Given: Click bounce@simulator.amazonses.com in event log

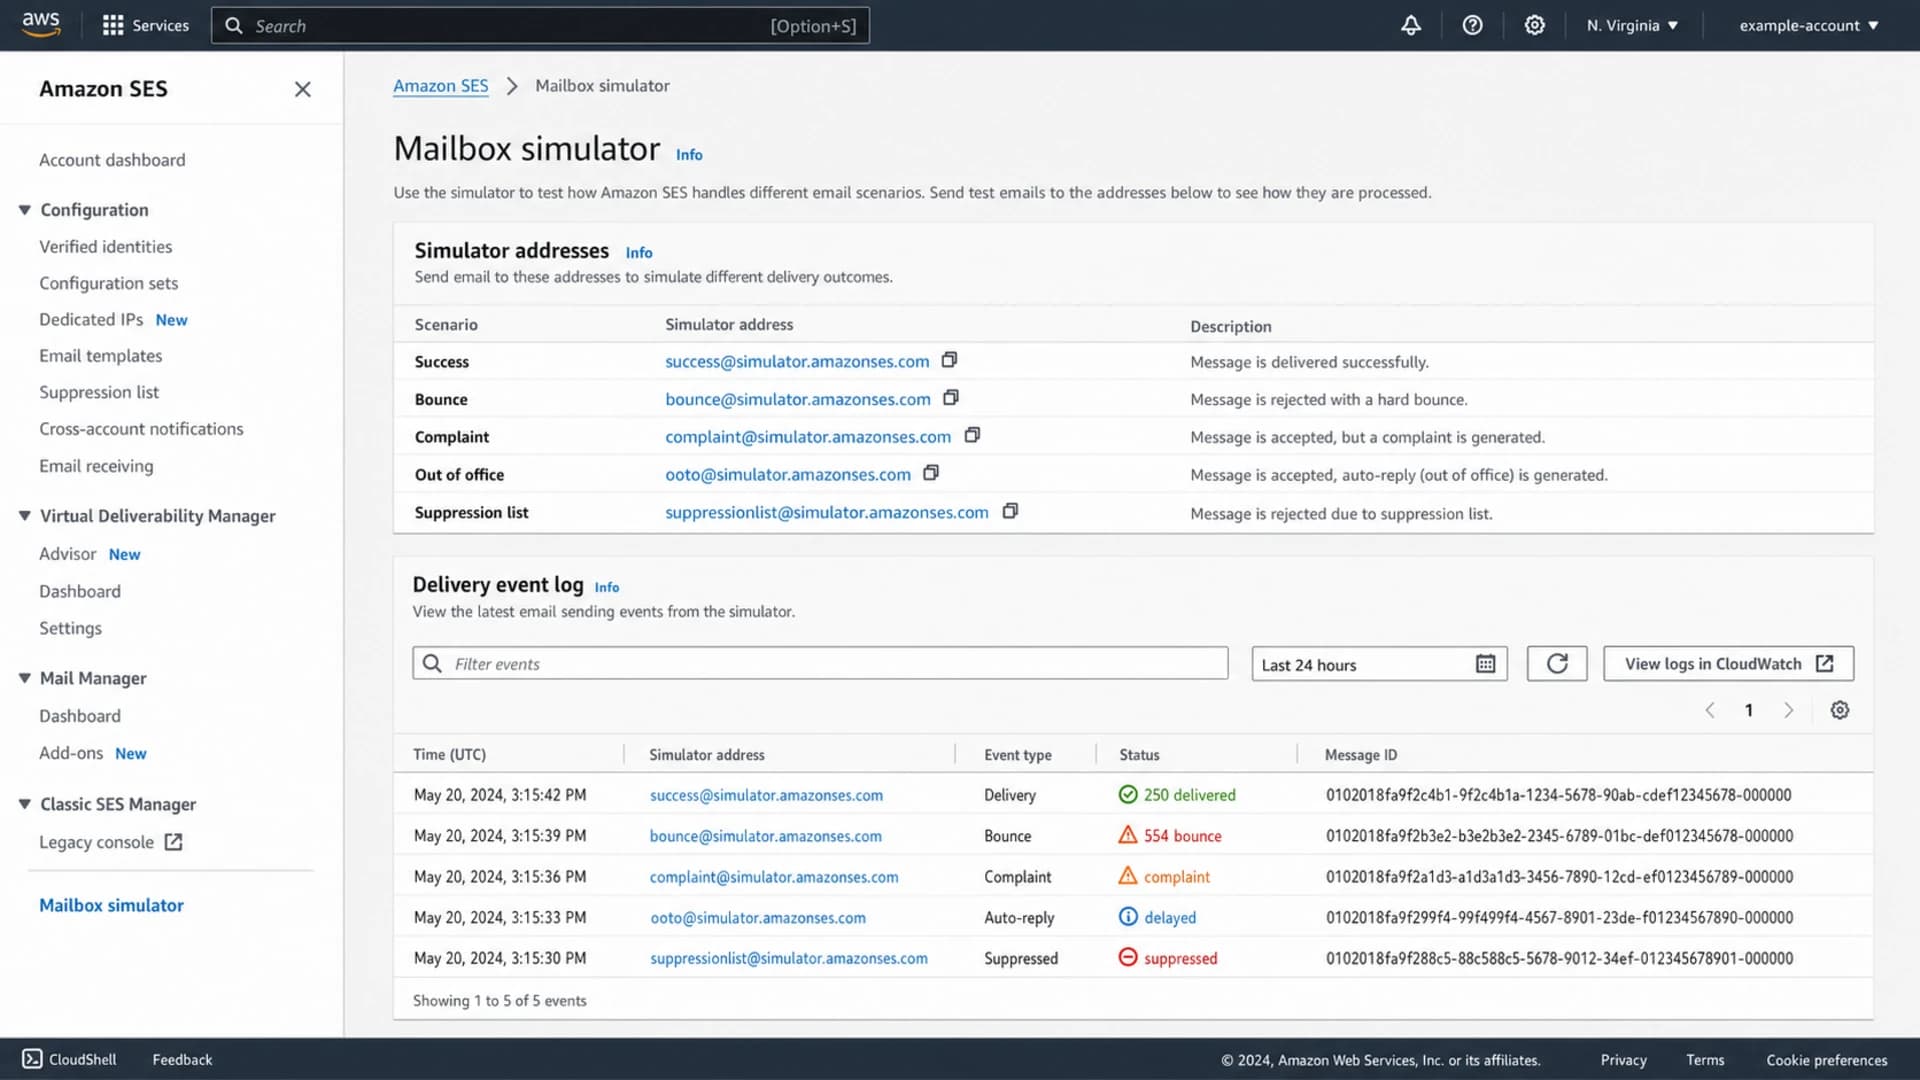Looking at the screenshot, I should (x=765, y=836).
